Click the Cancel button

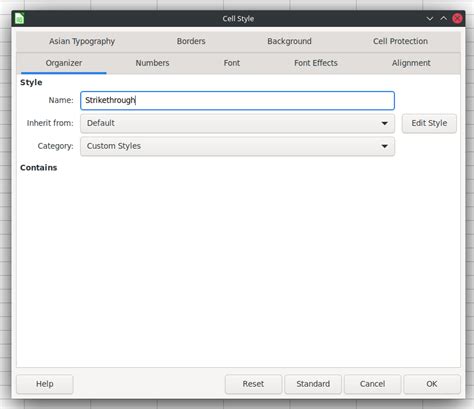pyautogui.click(x=372, y=384)
